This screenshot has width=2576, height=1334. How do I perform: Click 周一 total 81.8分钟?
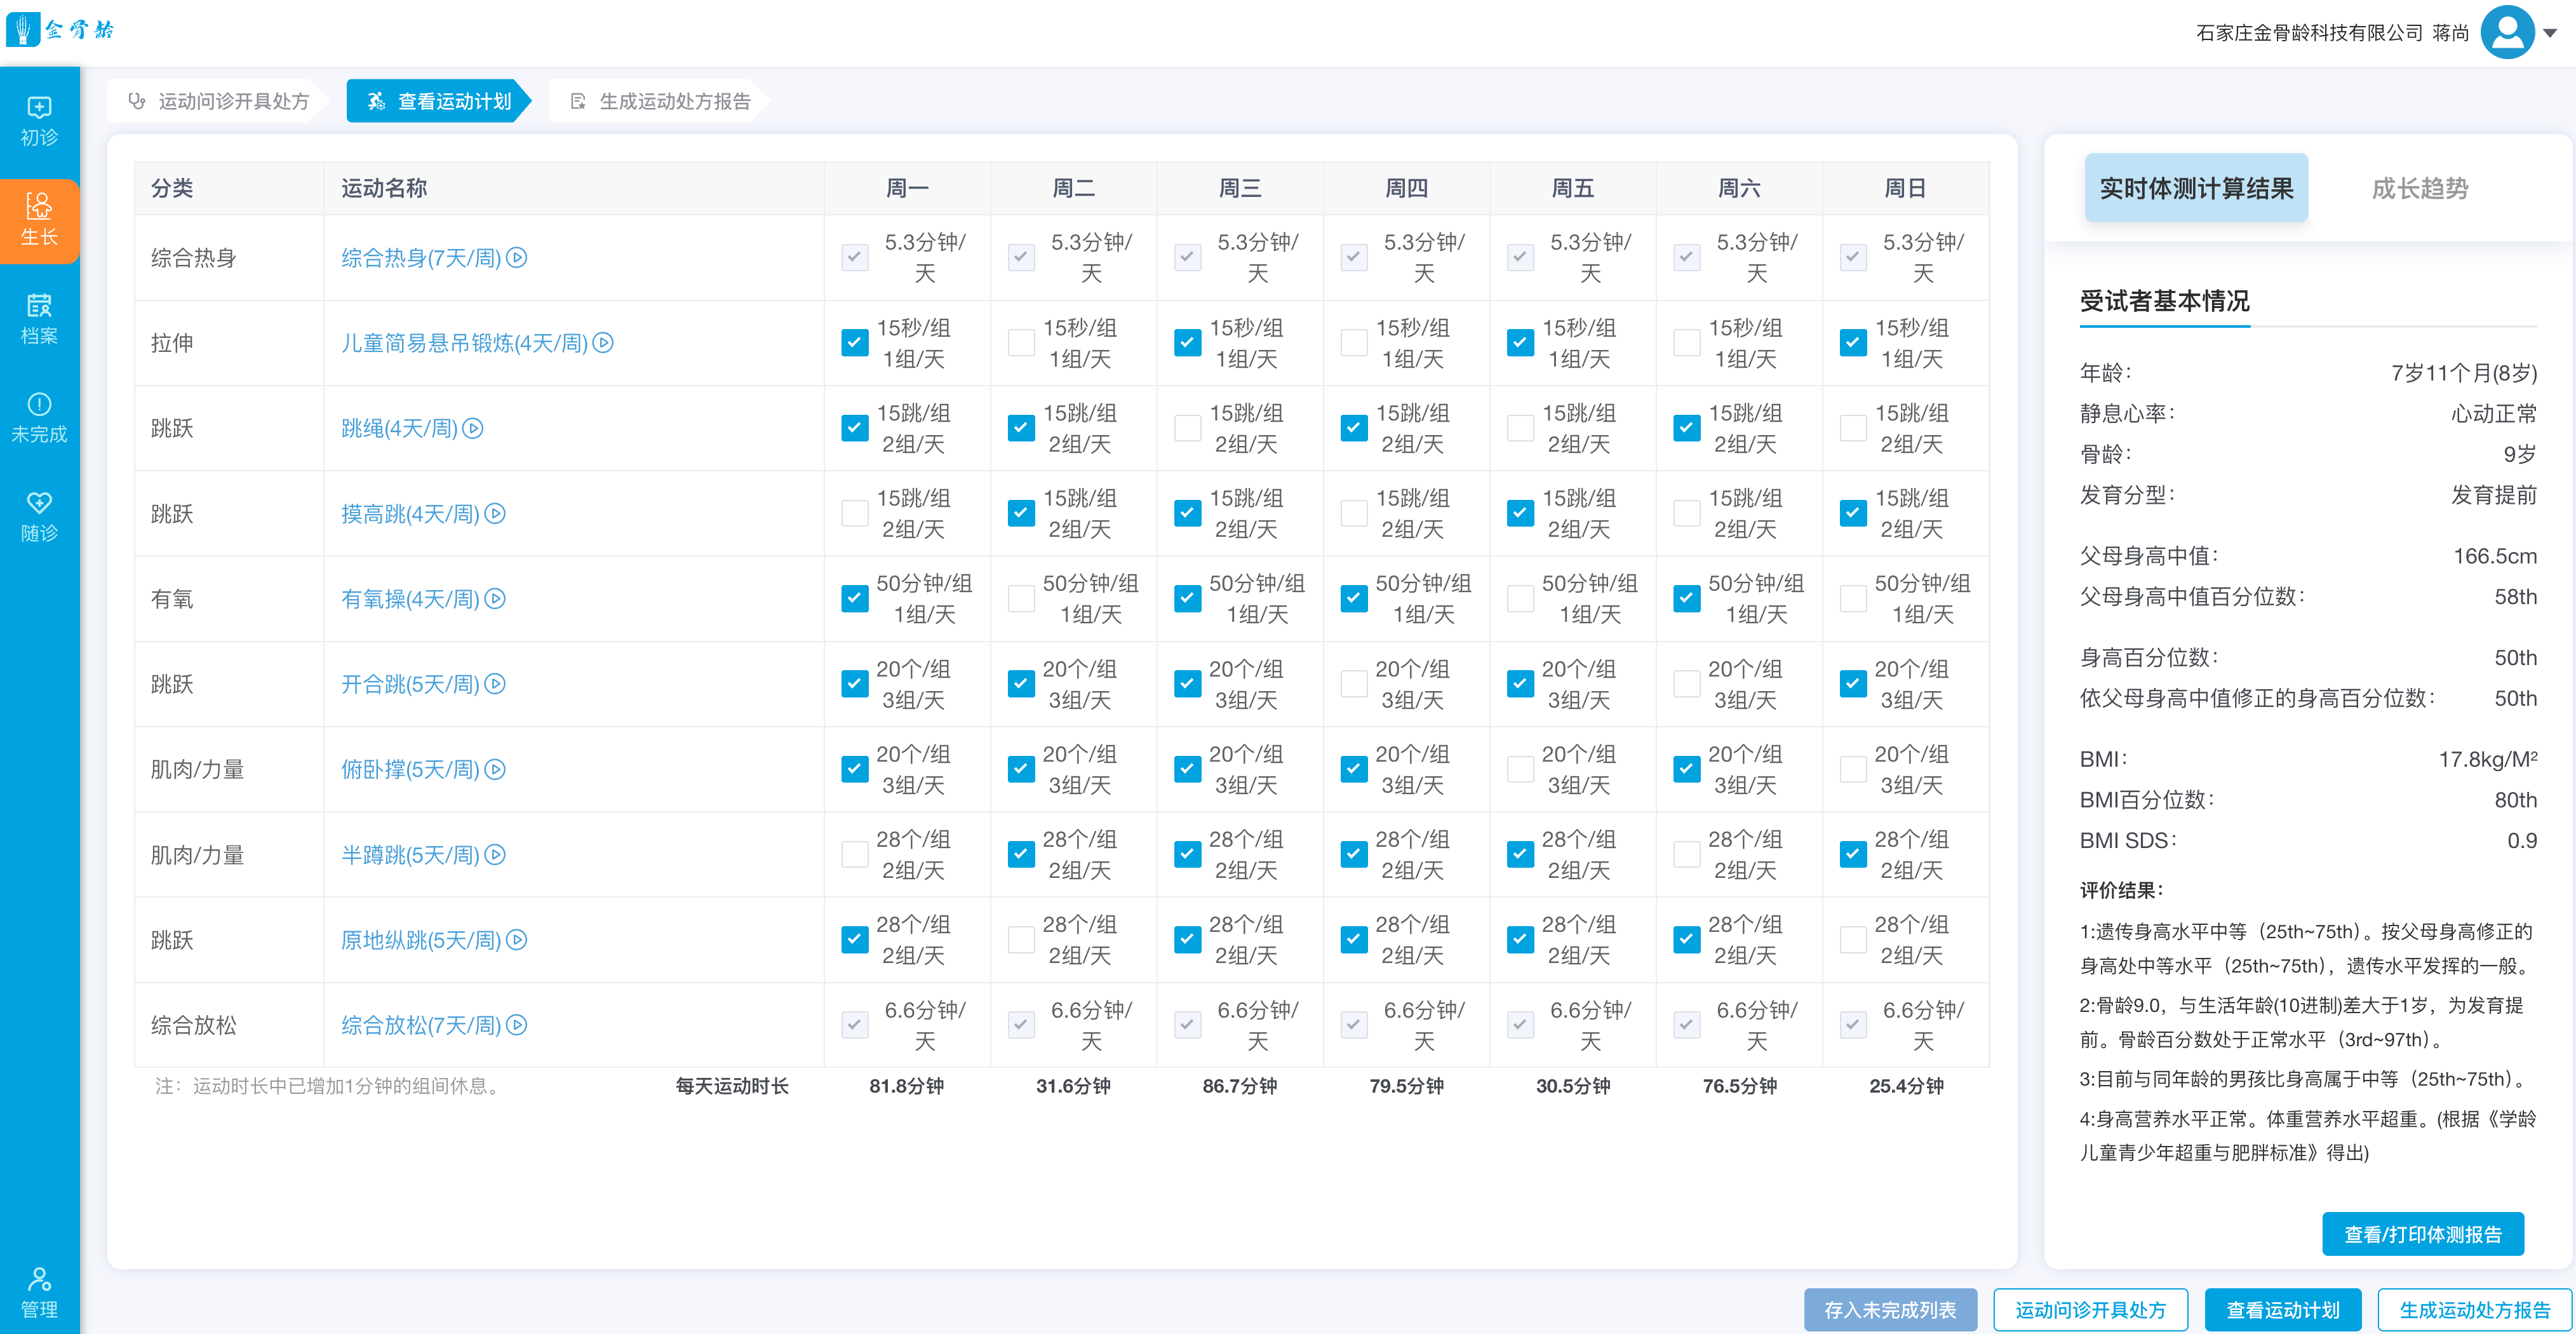[906, 1086]
